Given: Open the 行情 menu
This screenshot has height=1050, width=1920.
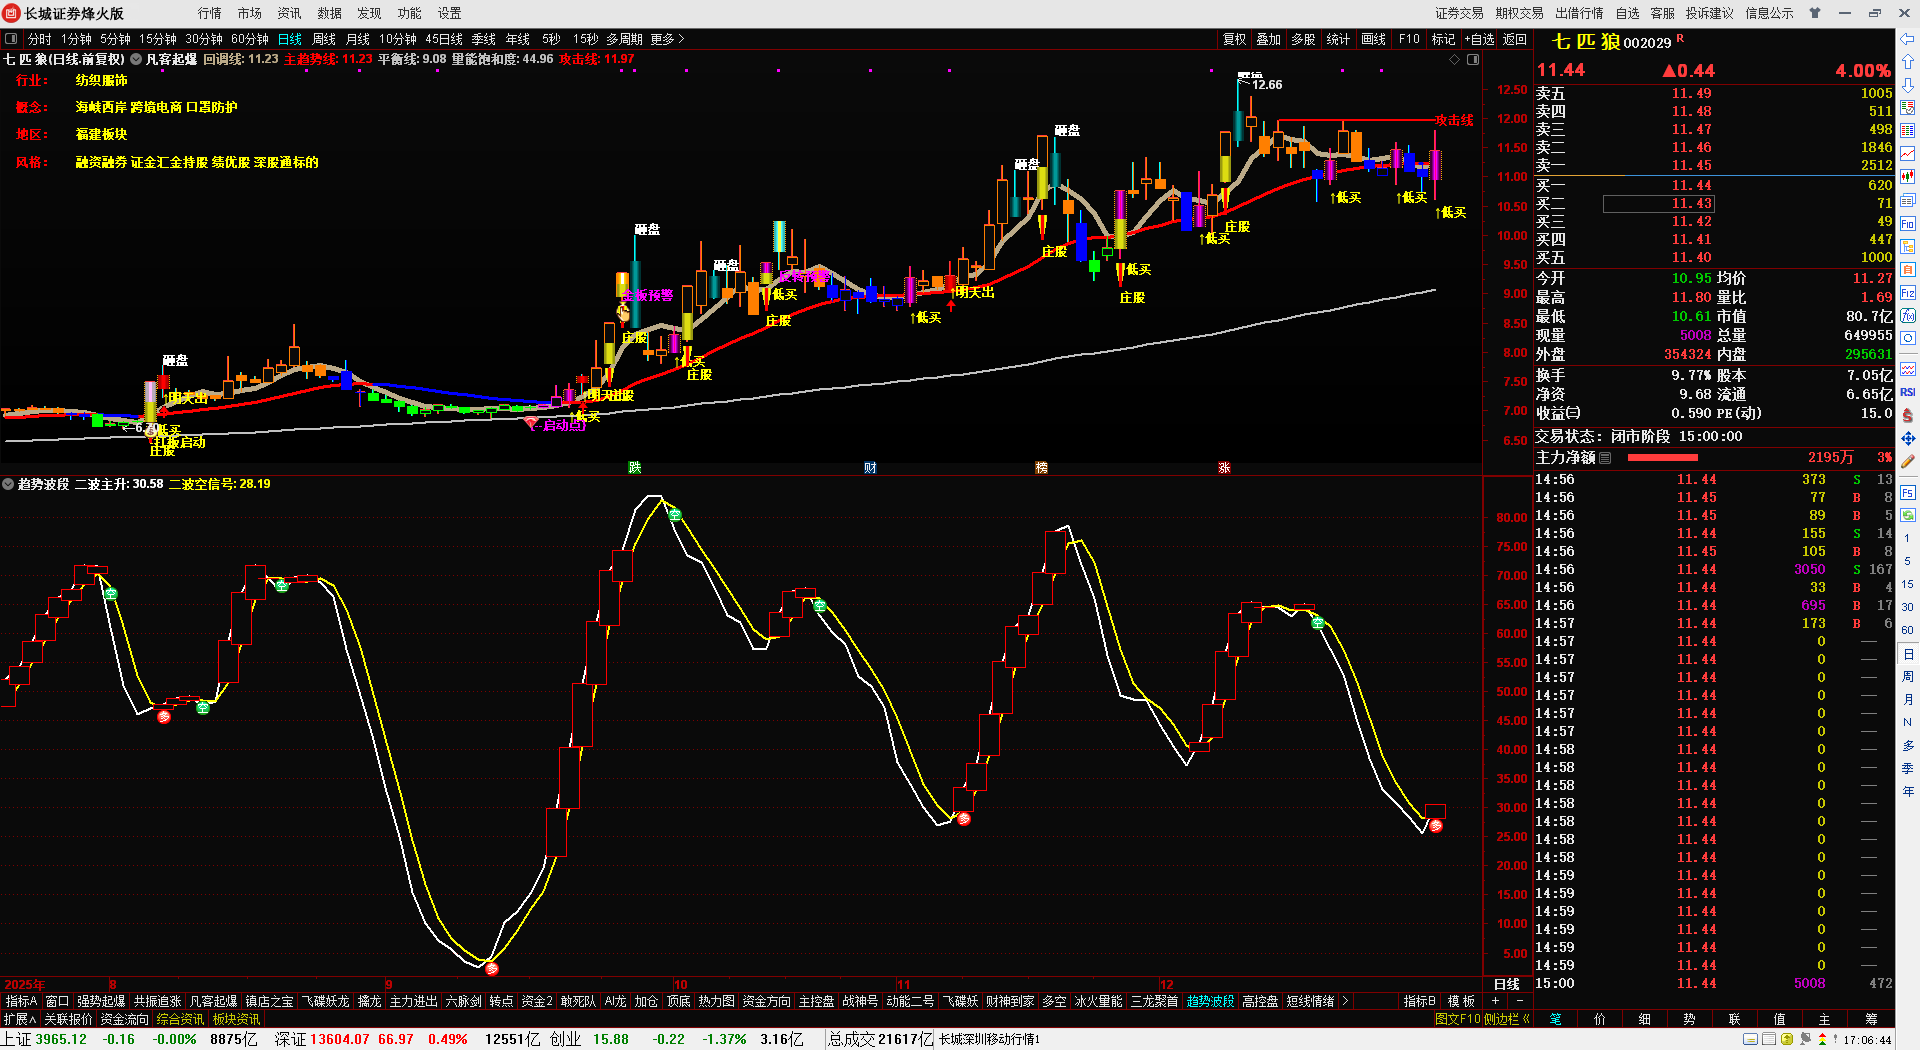Looking at the screenshot, I should (x=210, y=13).
